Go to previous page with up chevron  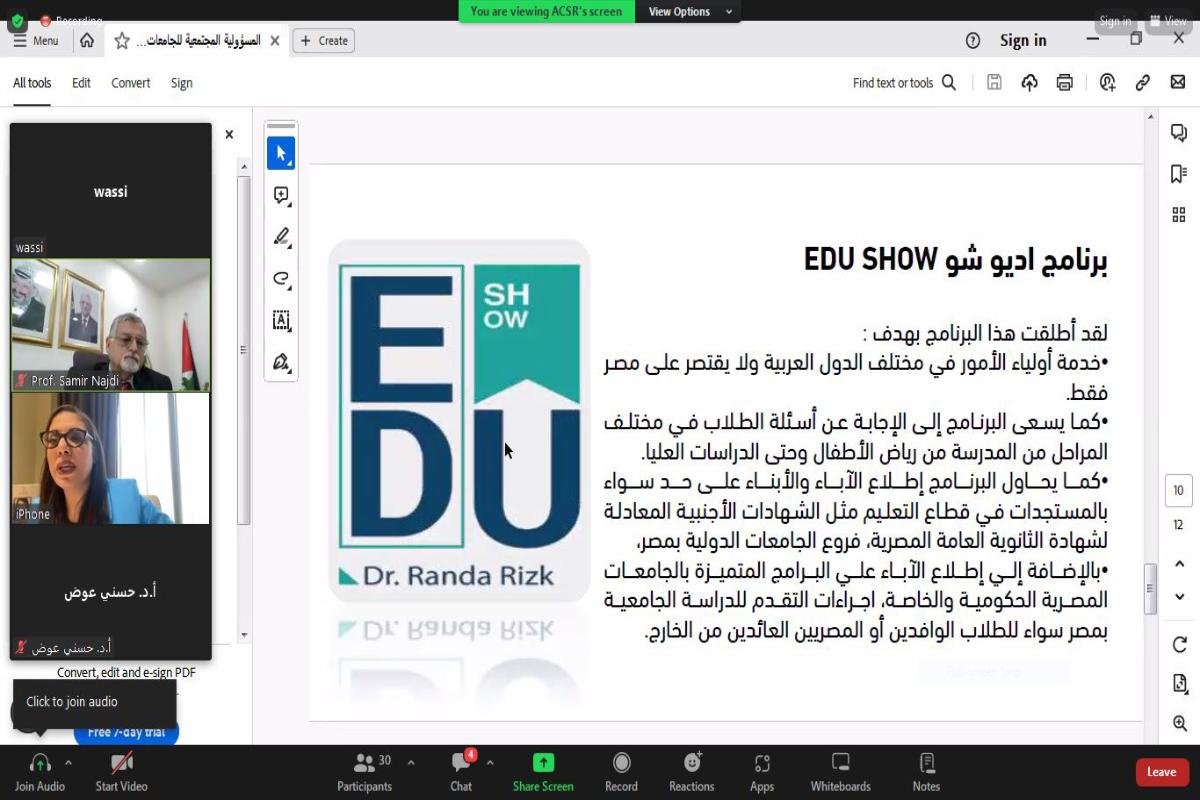[1179, 565]
